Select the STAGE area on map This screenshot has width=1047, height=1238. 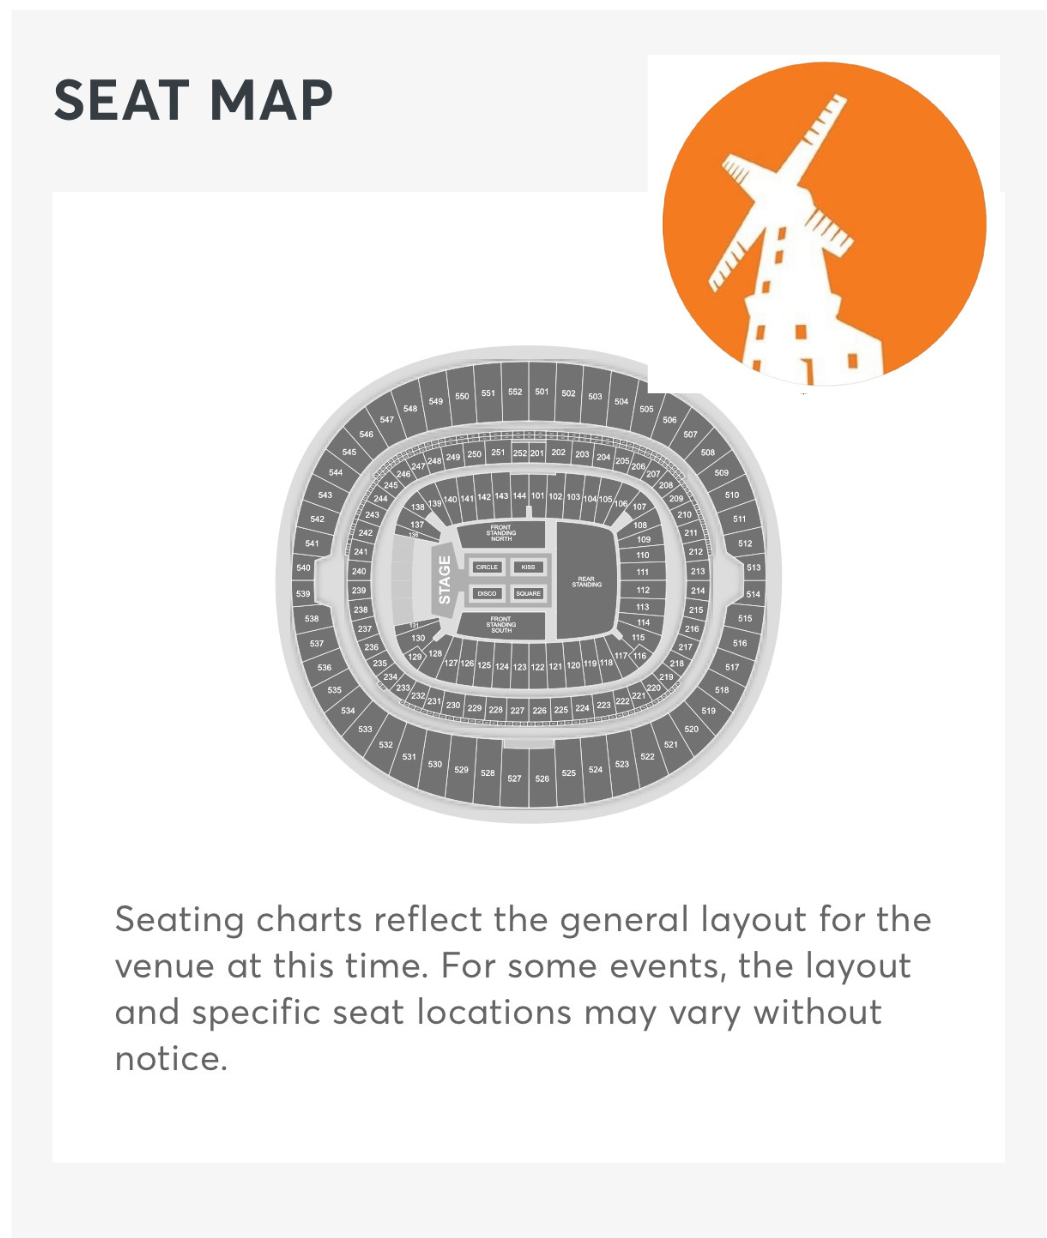point(445,580)
